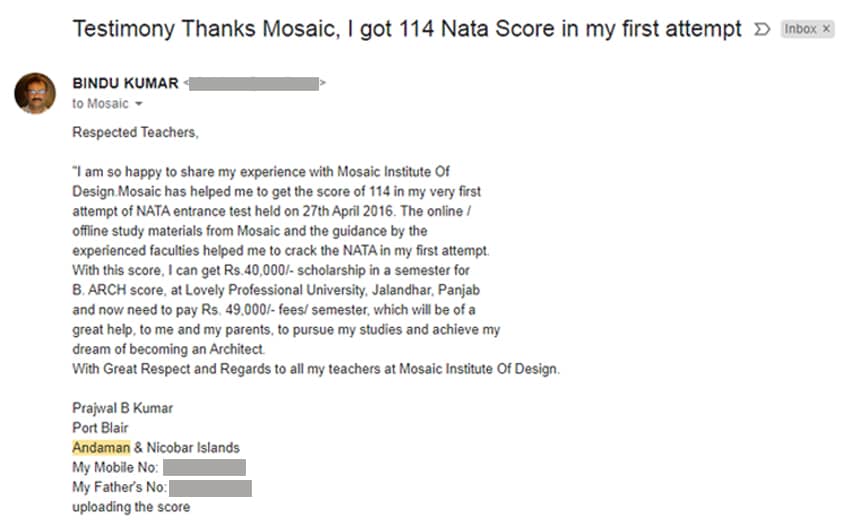This screenshot has height=525, width=850.
Task: Click the redacted My Father's No box
Action: (210, 488)
